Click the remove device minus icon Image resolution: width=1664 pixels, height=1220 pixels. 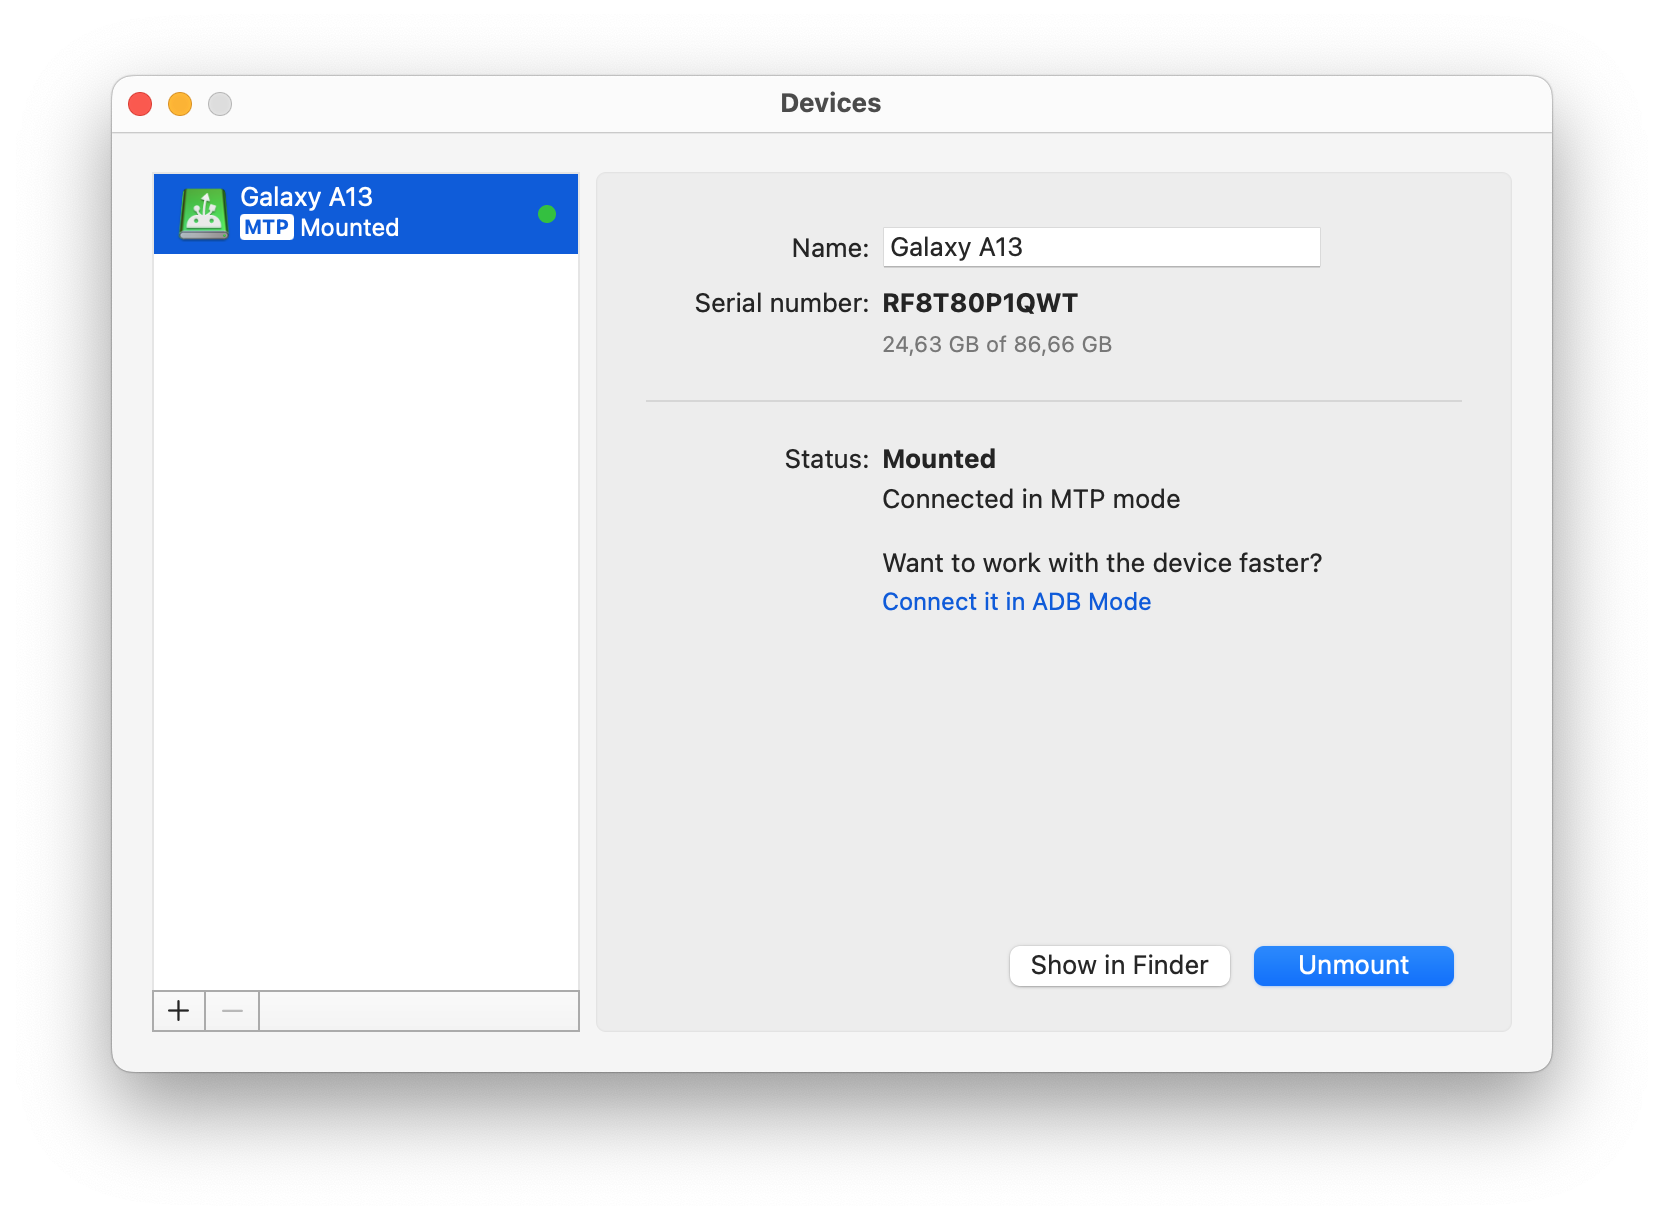coord(231,1010)
